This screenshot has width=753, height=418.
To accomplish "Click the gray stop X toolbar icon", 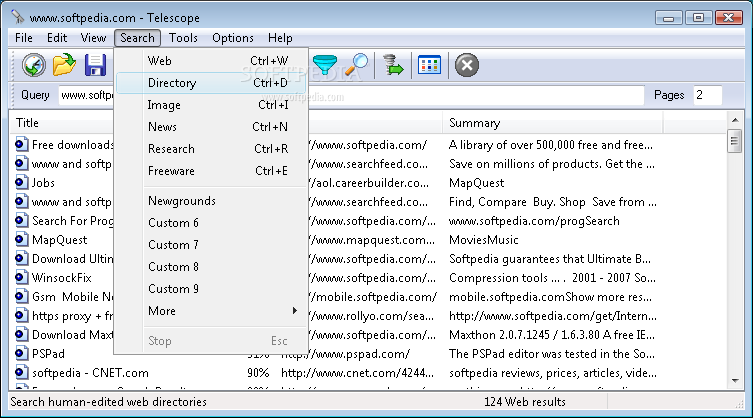I will (467, 65).
